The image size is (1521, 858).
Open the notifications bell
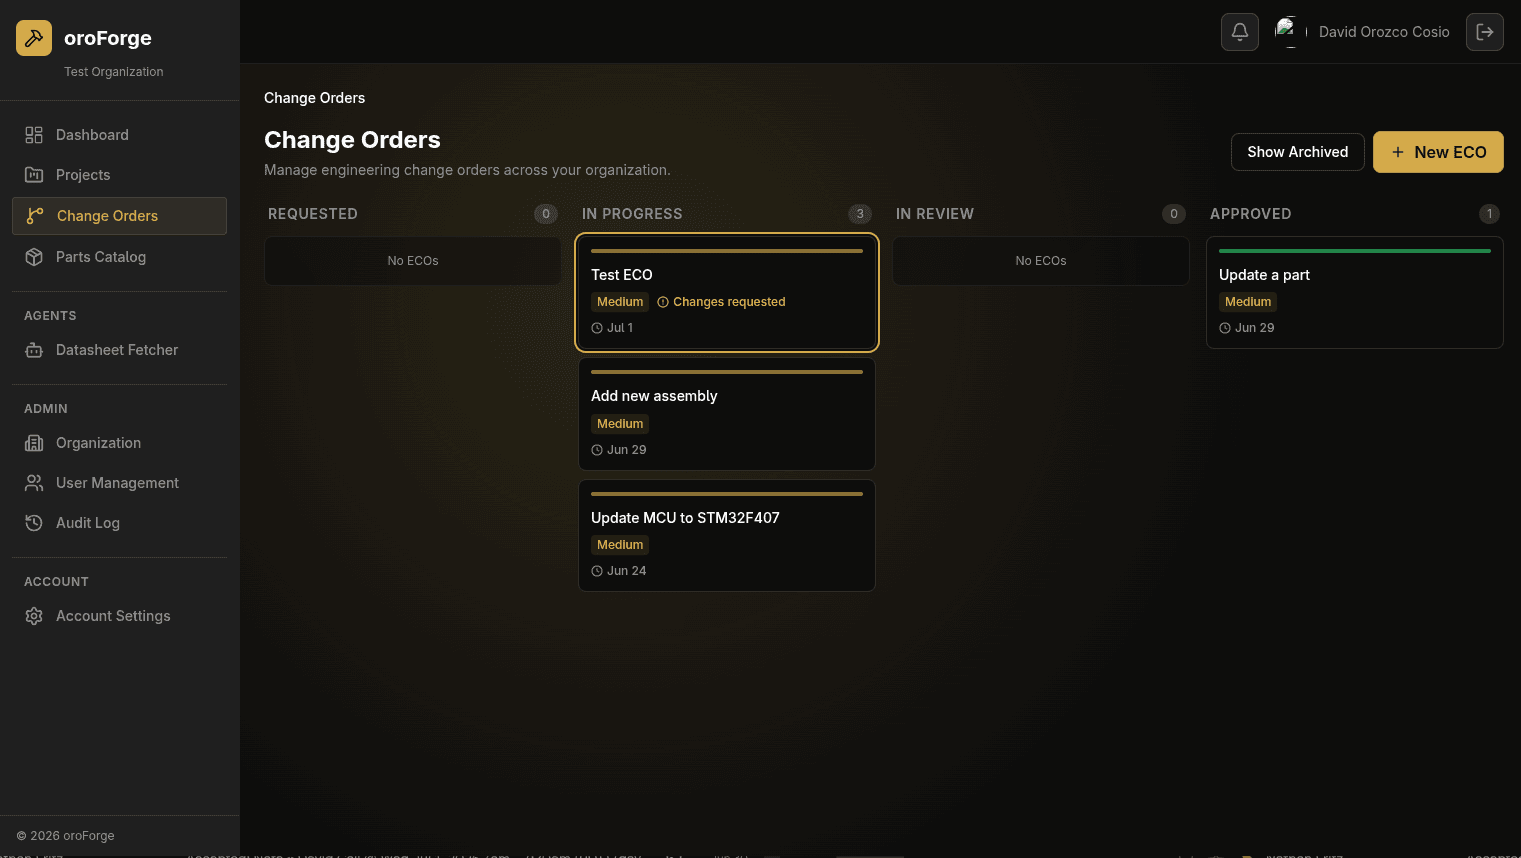click(x=1240, y=32)
